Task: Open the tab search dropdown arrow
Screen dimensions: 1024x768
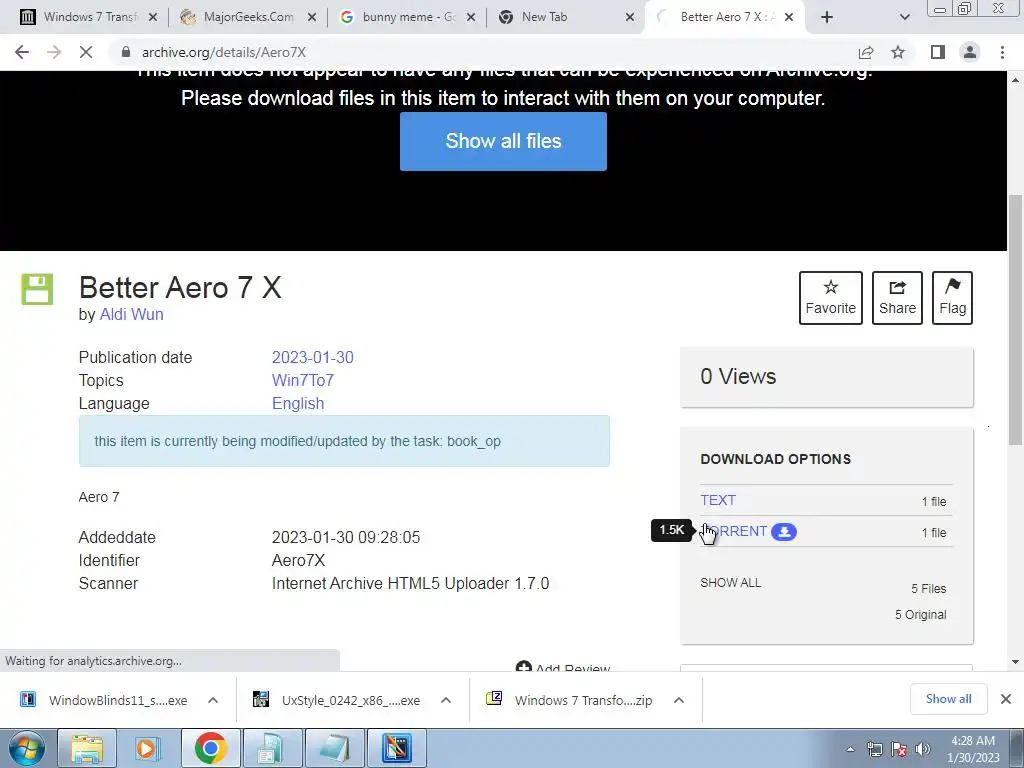Action: tap(904, 17)
